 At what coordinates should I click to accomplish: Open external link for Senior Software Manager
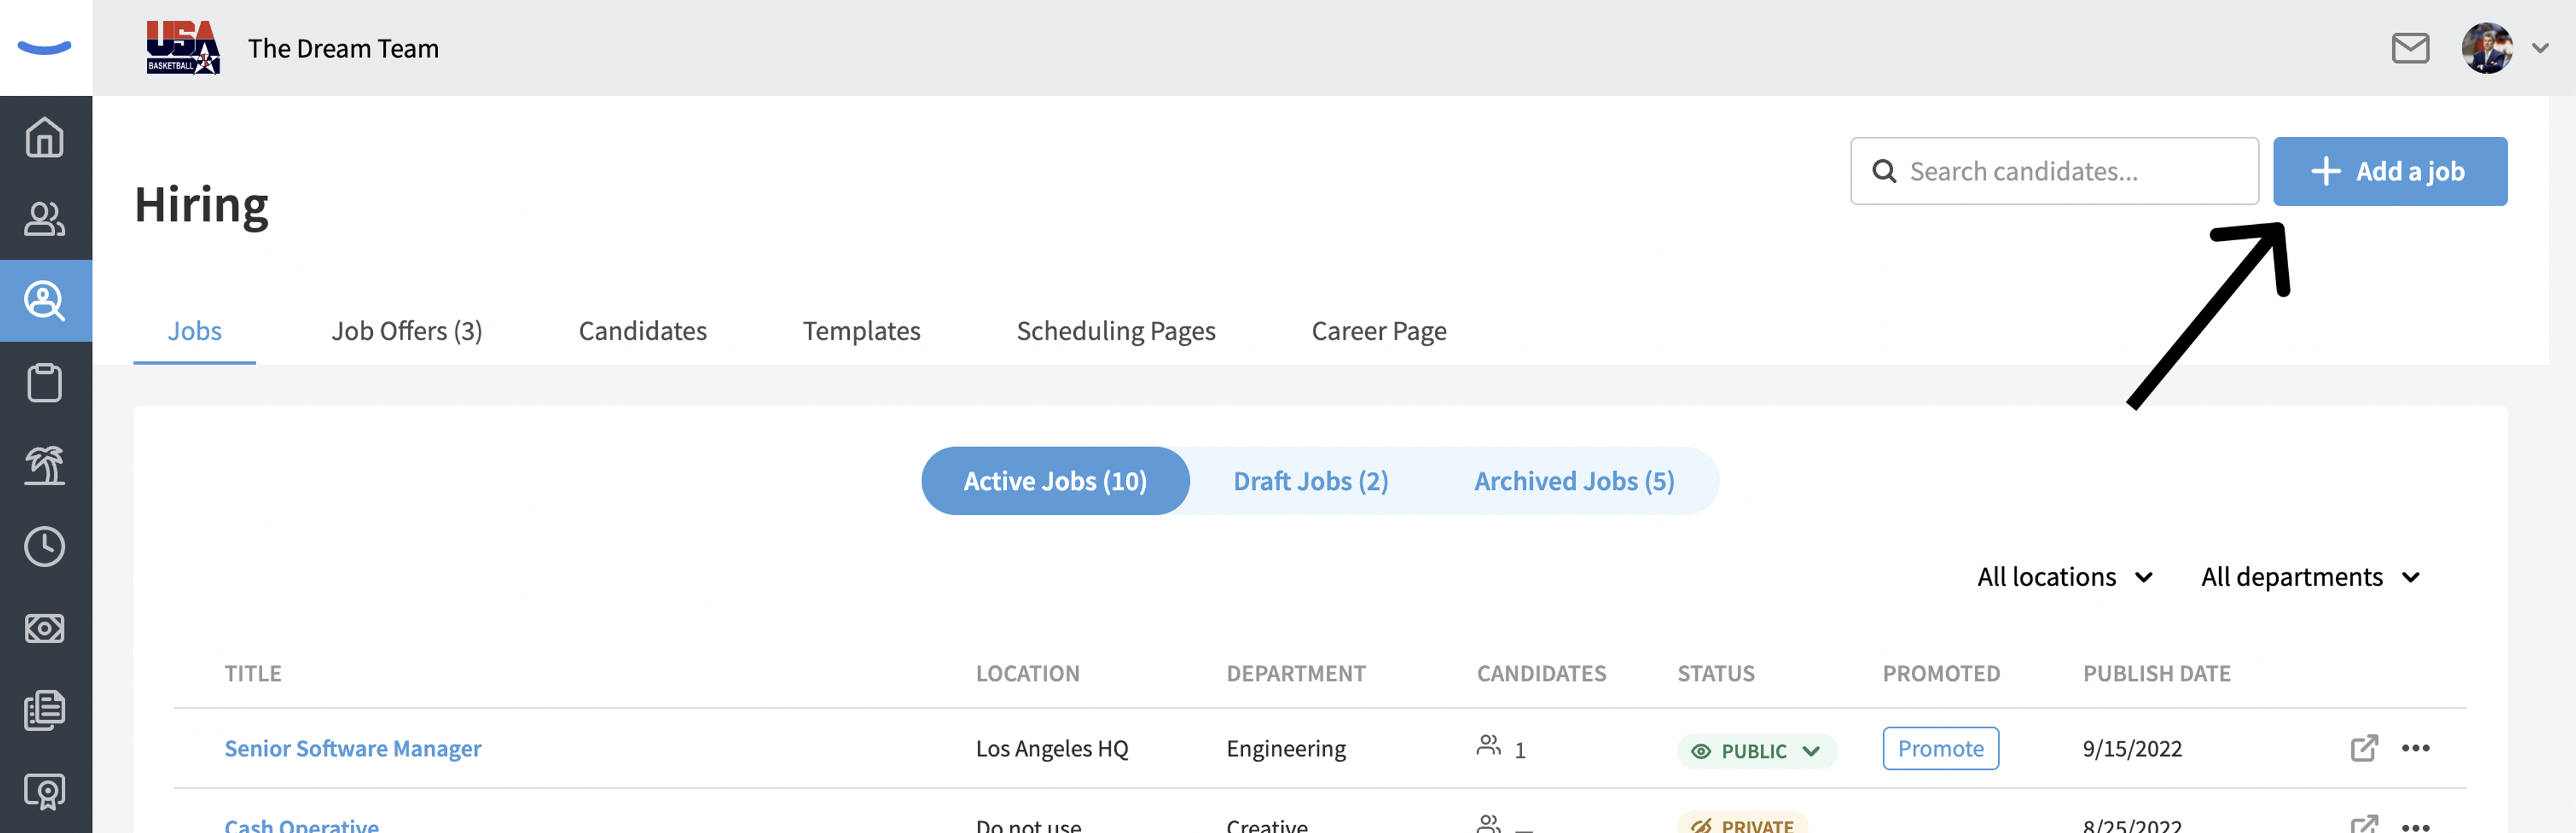2364,748
